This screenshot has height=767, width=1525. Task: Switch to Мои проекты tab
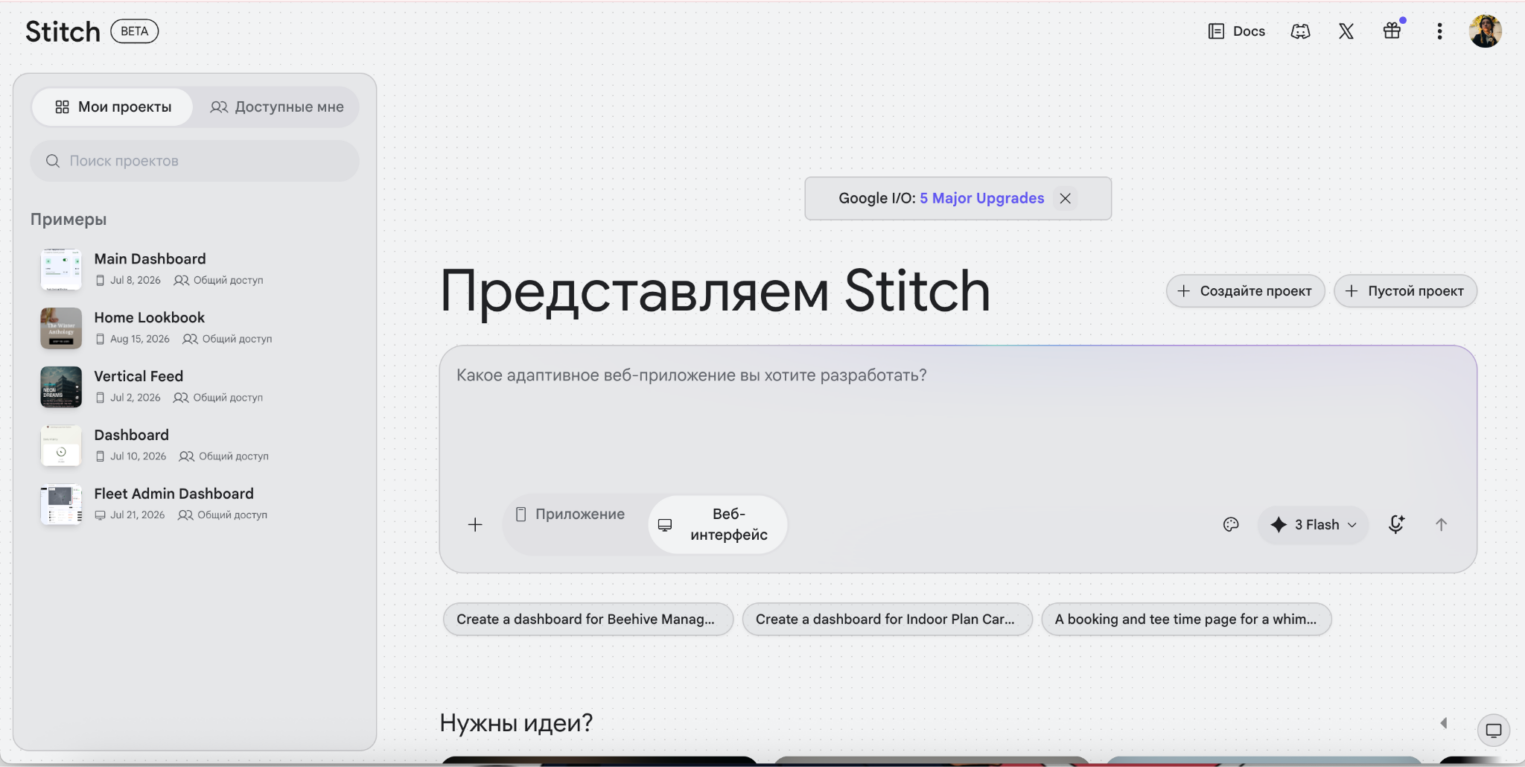113,107
